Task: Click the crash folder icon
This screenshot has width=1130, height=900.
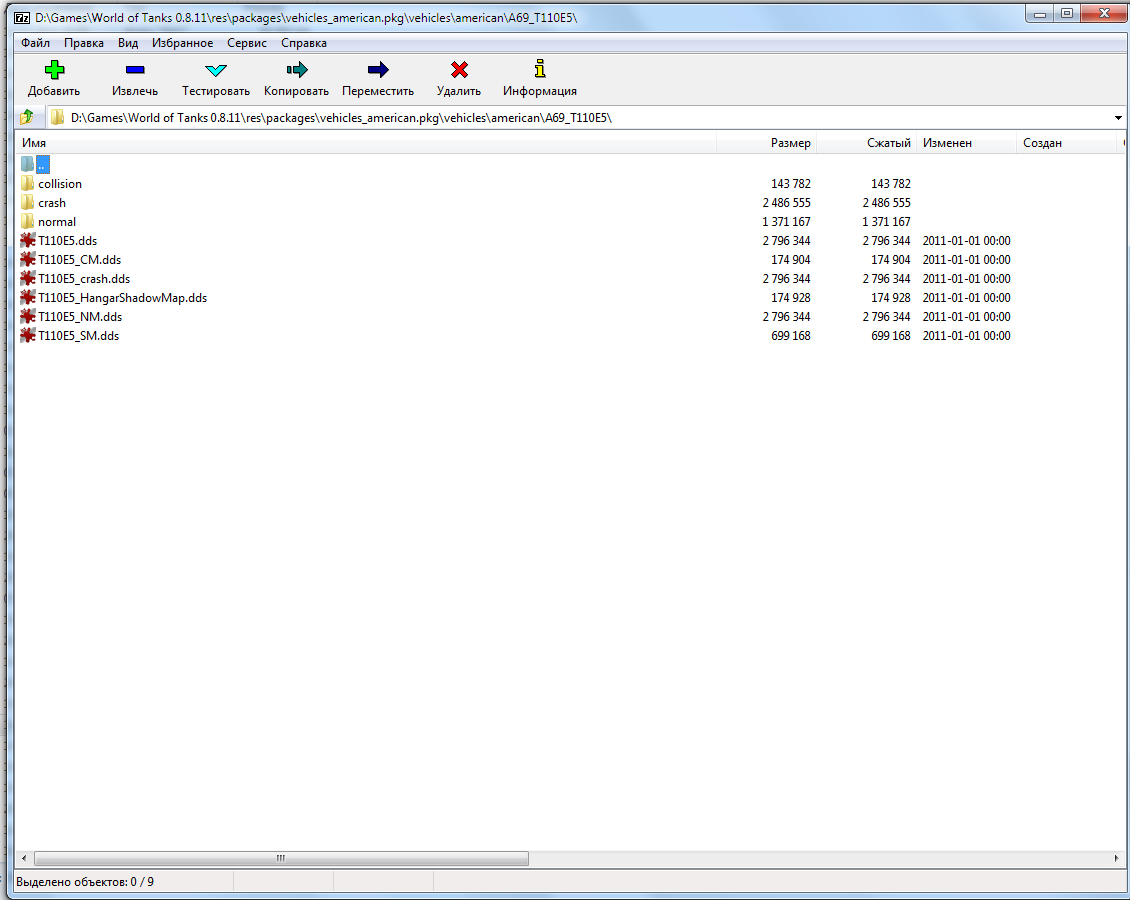Action: click(27, 202)
